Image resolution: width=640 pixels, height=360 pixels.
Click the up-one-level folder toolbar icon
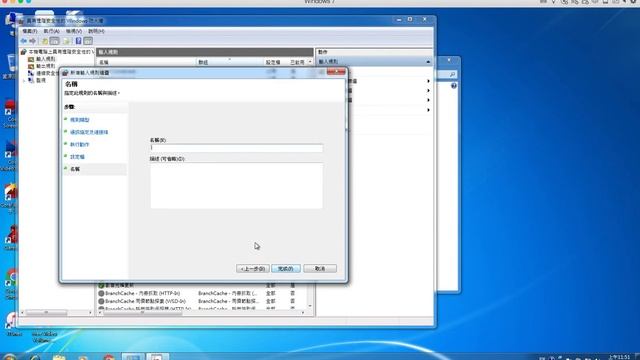click(45, 41)
